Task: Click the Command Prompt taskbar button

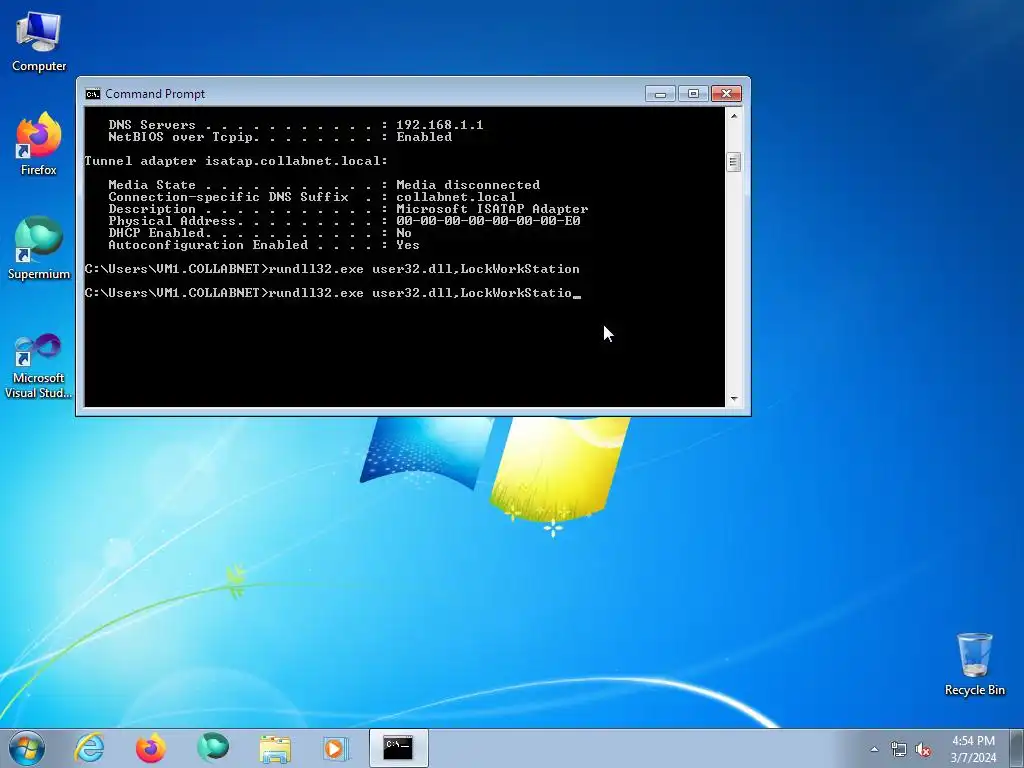Action: (398, 748)
